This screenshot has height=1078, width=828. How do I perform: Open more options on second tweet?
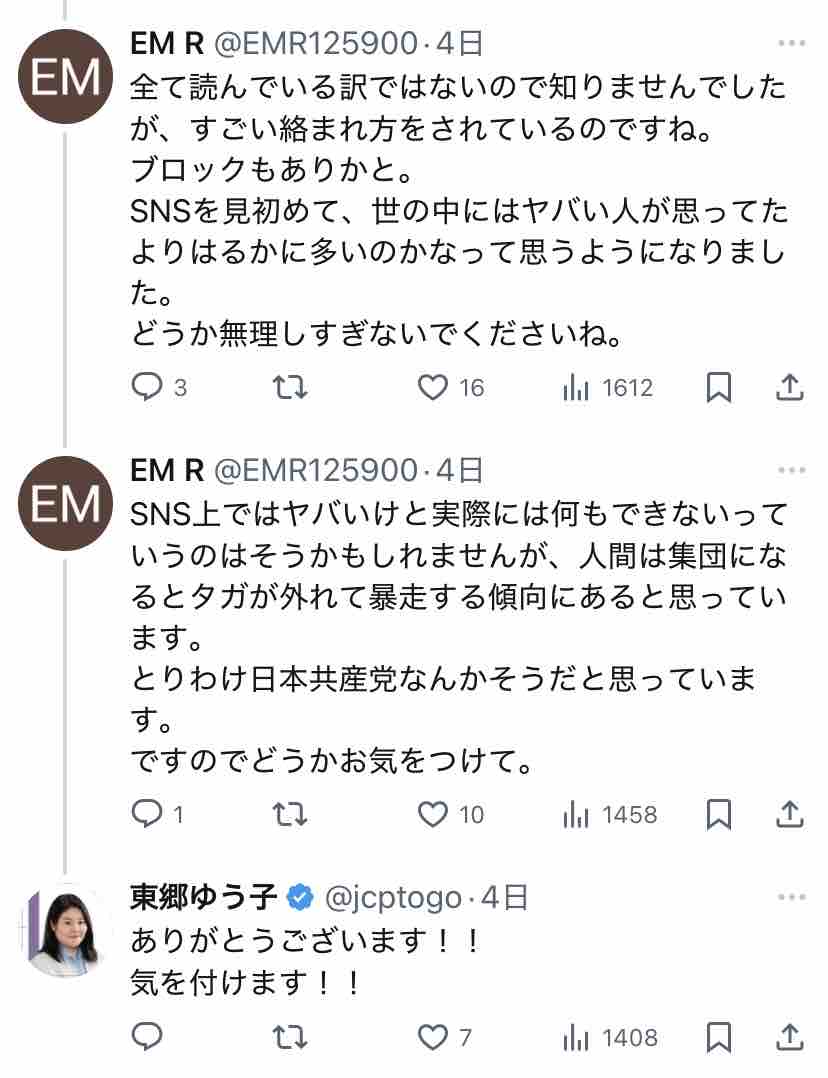tap(790, 469)
